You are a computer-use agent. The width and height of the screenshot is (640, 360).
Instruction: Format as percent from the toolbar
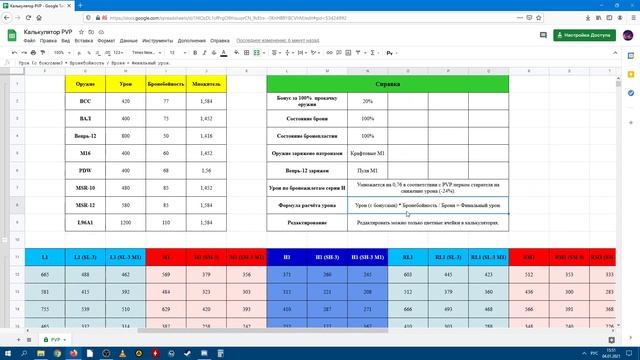pyautogui.click(x=89, y=53)
